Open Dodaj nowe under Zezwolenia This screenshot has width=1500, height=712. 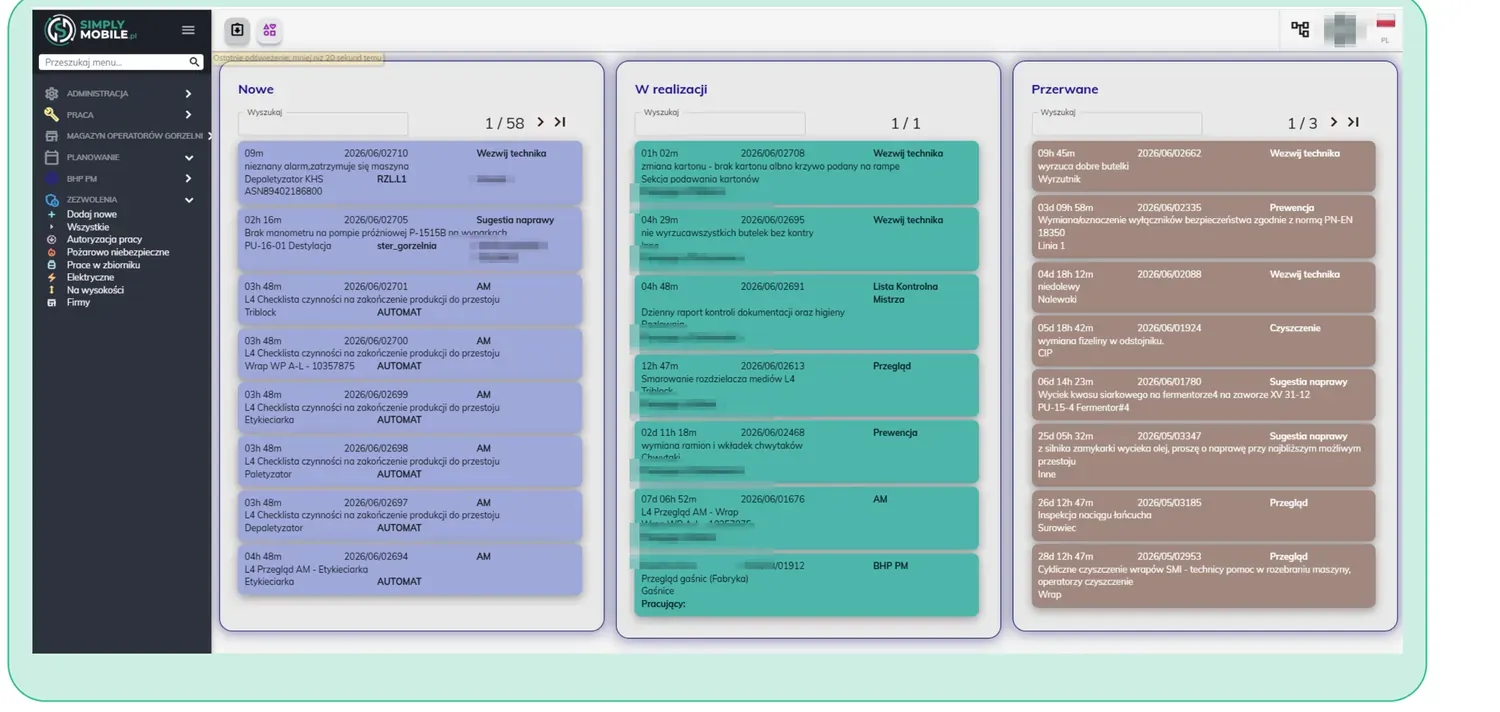(x=91, y=214)
